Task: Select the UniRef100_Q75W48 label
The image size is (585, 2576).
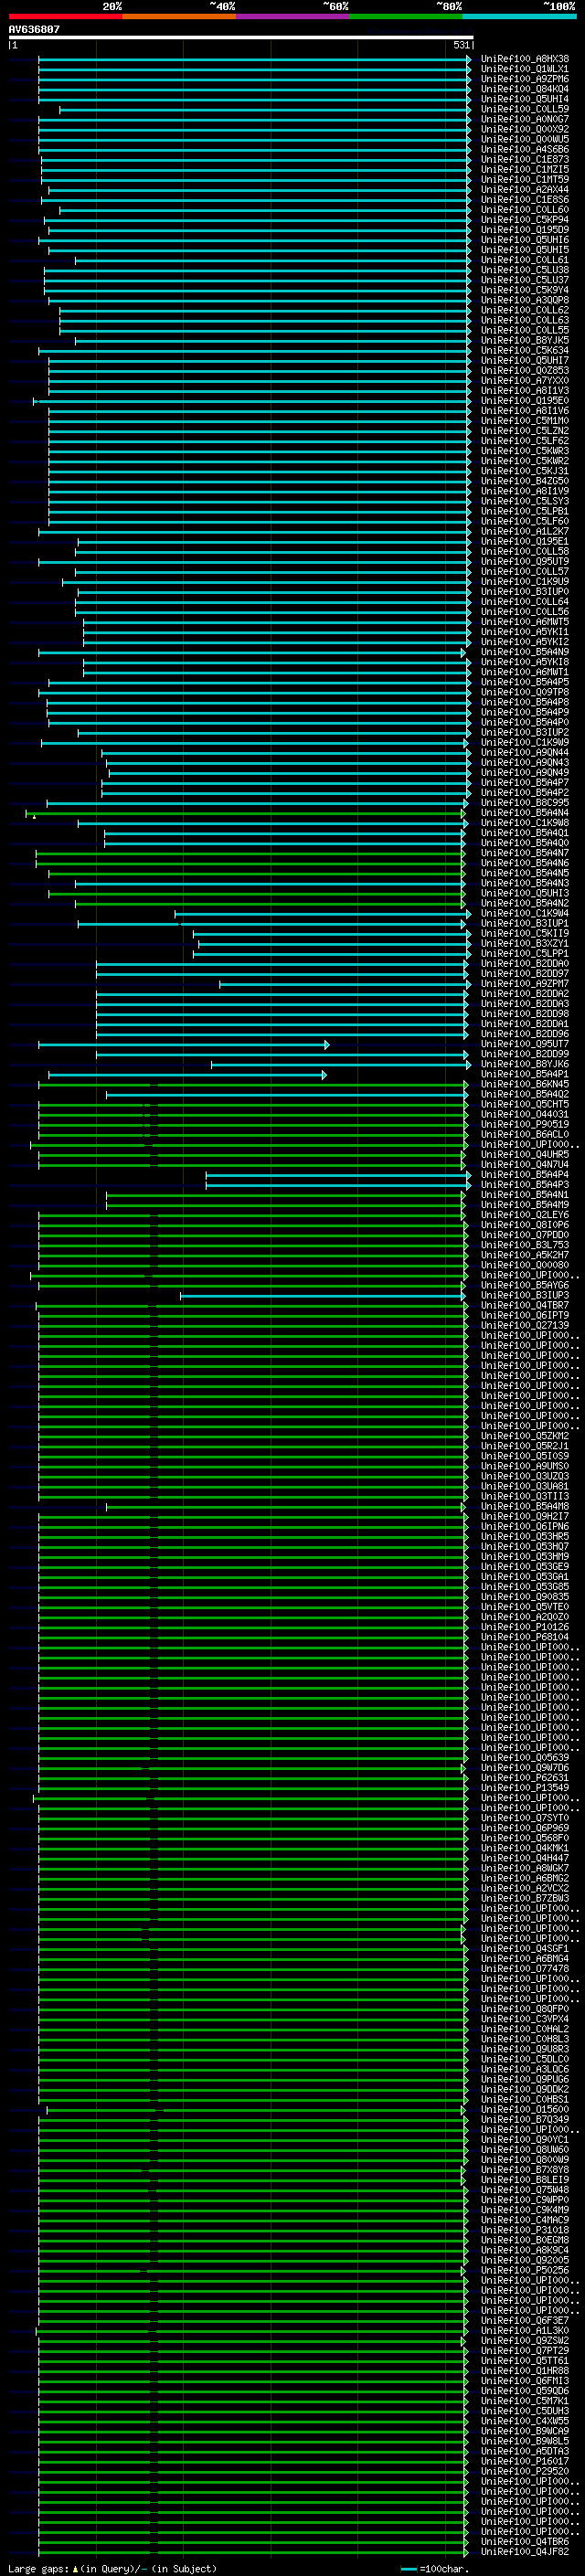Action: [525, 2191]
